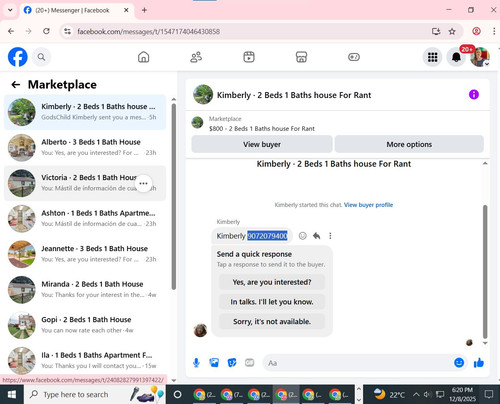This screenshot has width=500, height=404.
Task: Bookmark this page with star icon
Action: click(x=452, y=31)
